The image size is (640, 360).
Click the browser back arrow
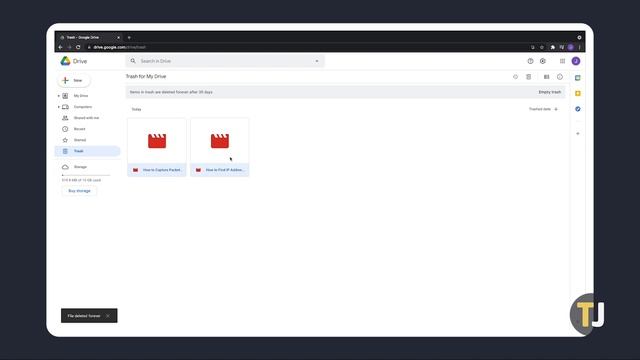point(60,47)
